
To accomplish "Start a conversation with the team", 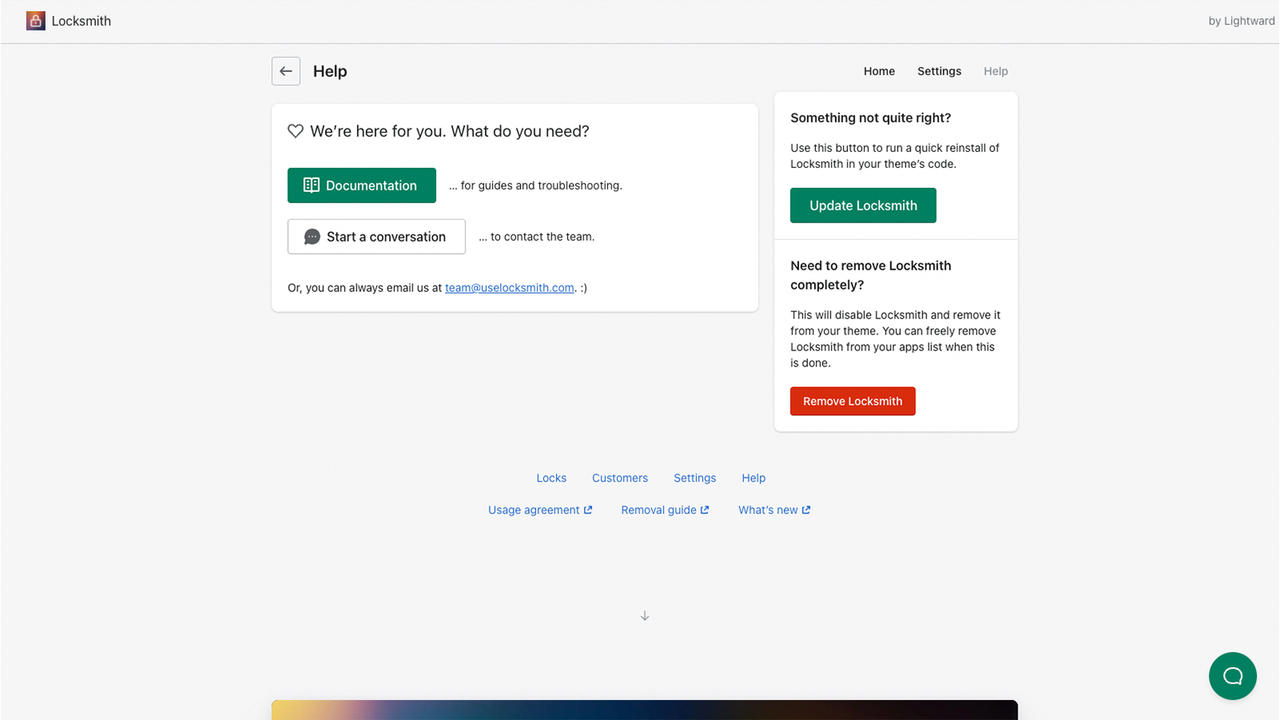I will point(376,236).
